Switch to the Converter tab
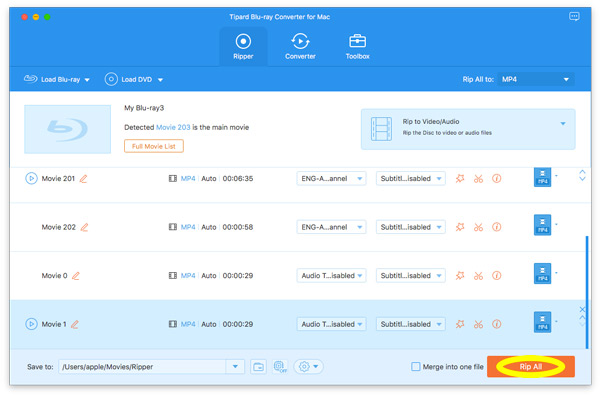This screenshot has width=600, height=396. (x=300, y=46)
